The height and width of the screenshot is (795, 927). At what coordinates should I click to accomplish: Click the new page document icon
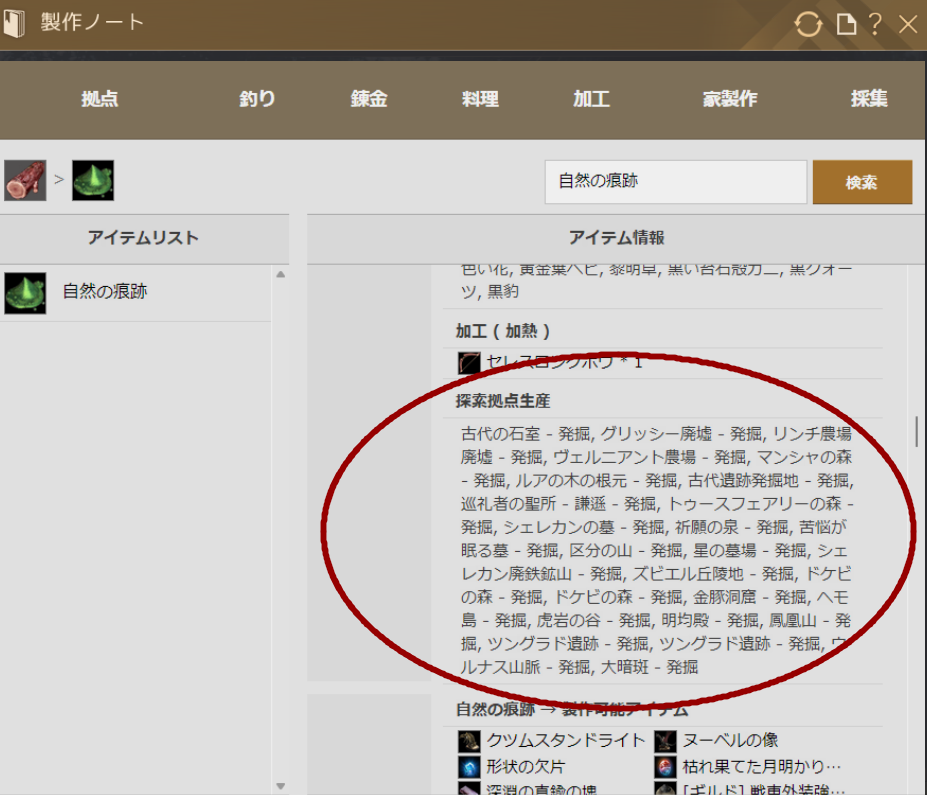846,25
